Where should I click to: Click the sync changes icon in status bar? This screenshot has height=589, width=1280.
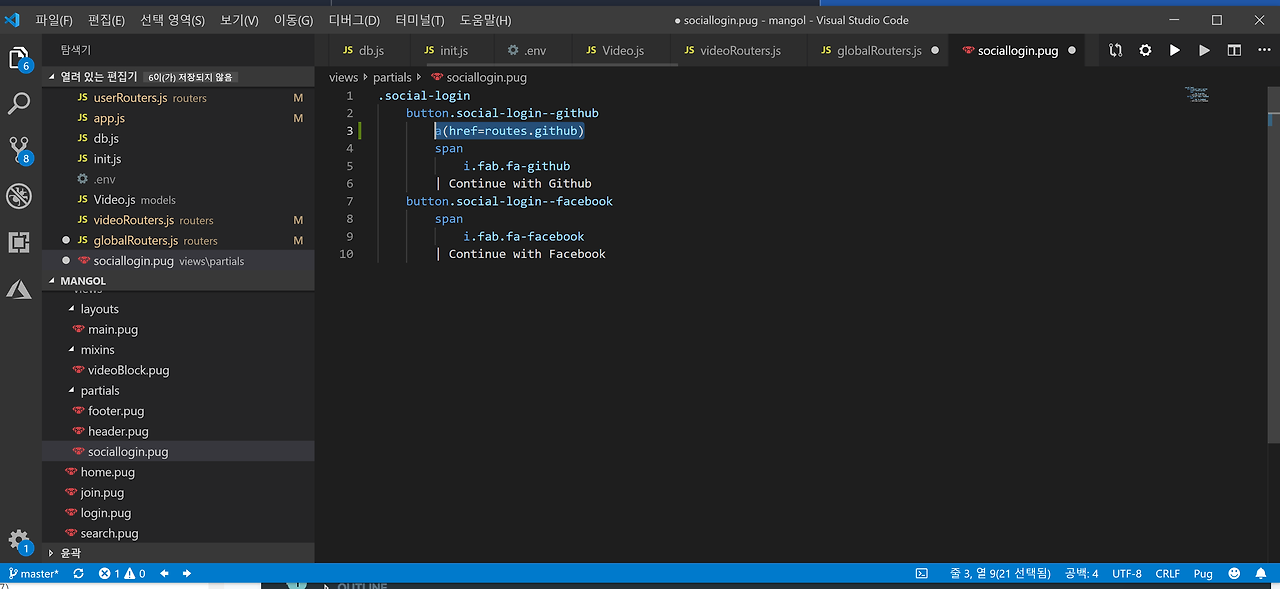tap(78, 574)
